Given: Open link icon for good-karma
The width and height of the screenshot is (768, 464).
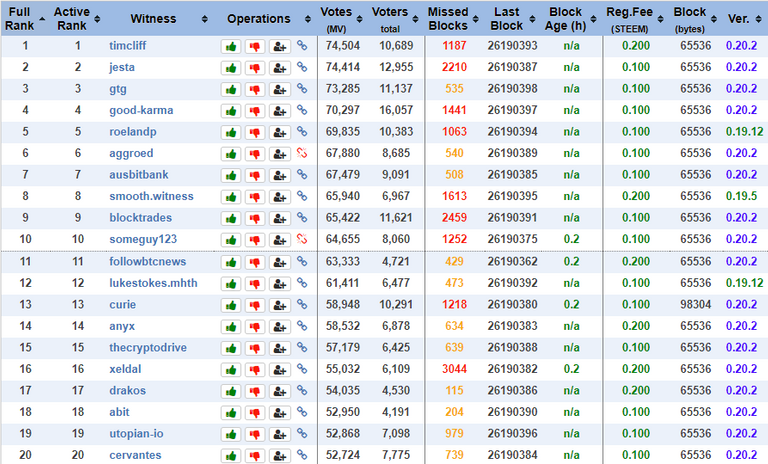Looking at the screenshot, I should pyautogui.click(x=302, y=110).
